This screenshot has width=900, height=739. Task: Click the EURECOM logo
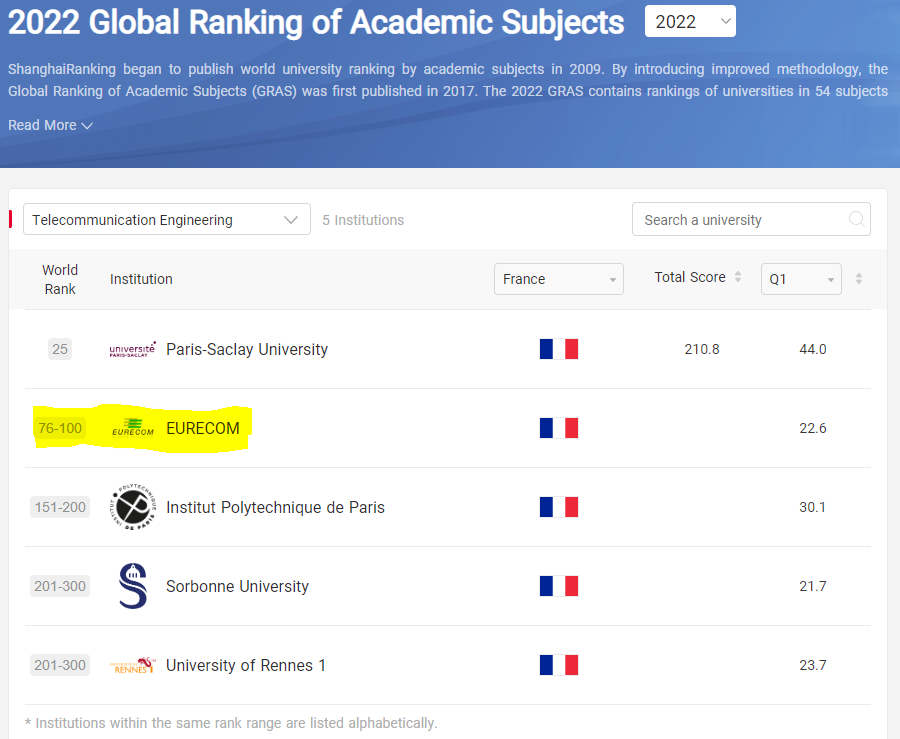pos(133,428)
